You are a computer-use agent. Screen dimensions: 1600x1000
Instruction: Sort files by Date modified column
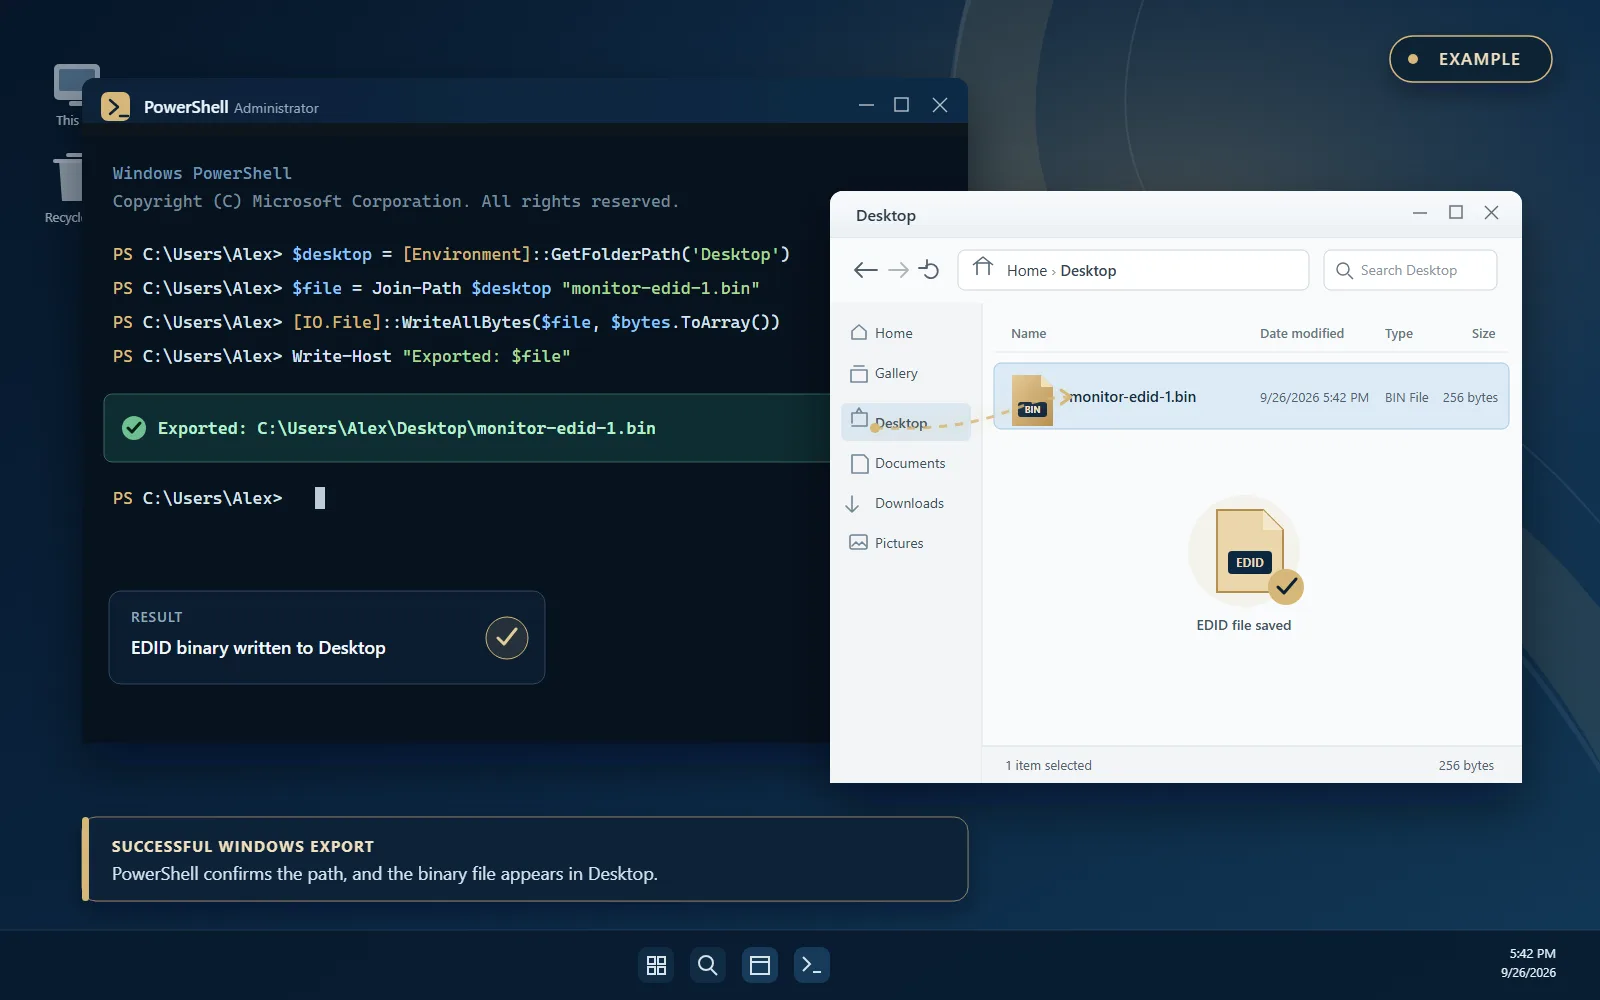1302,334
